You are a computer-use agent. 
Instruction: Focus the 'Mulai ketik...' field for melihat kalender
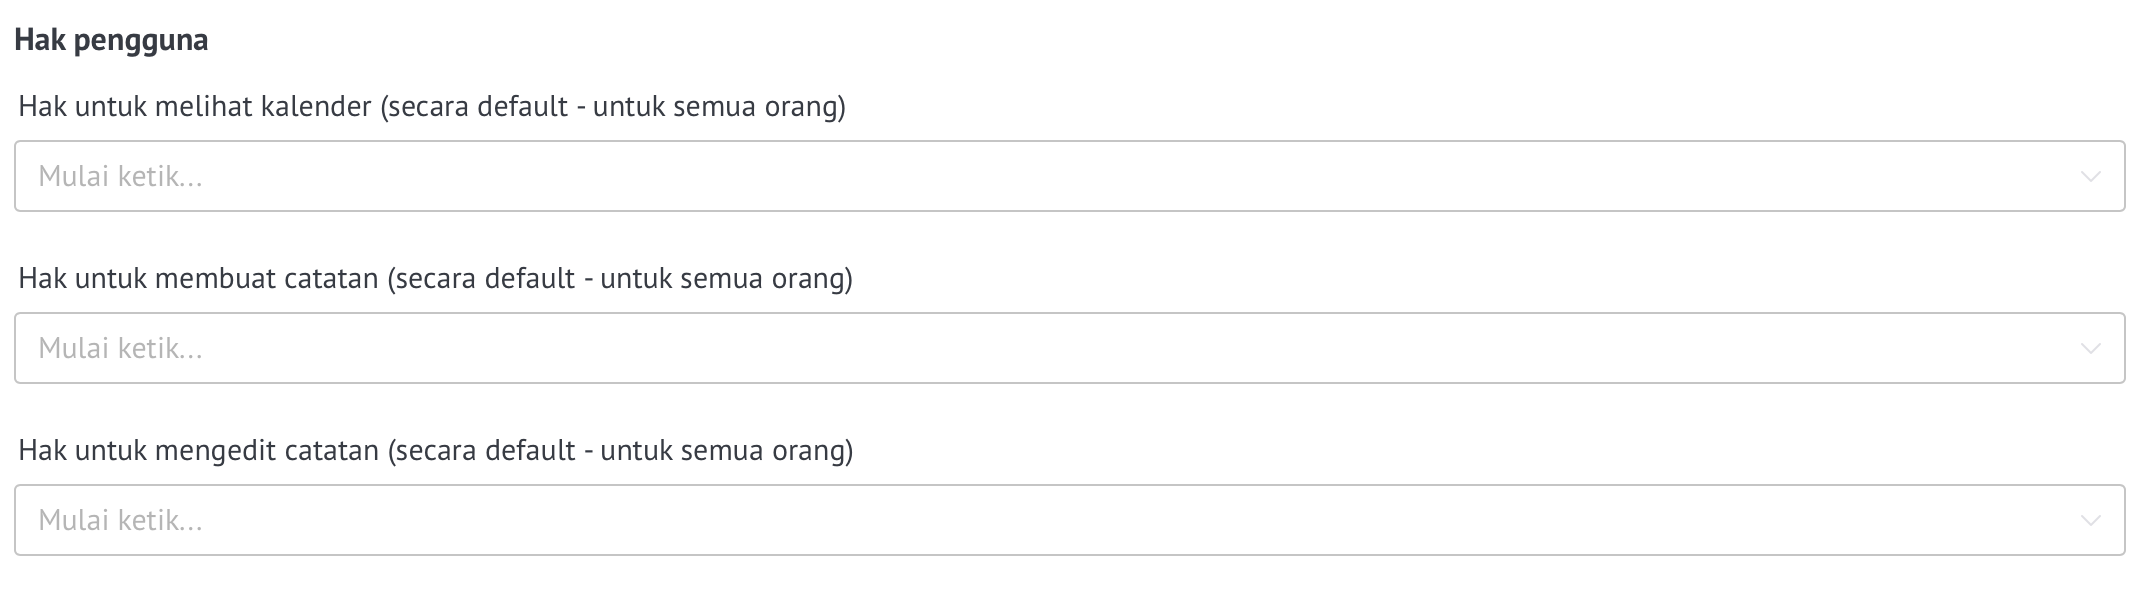[1069, 176]
